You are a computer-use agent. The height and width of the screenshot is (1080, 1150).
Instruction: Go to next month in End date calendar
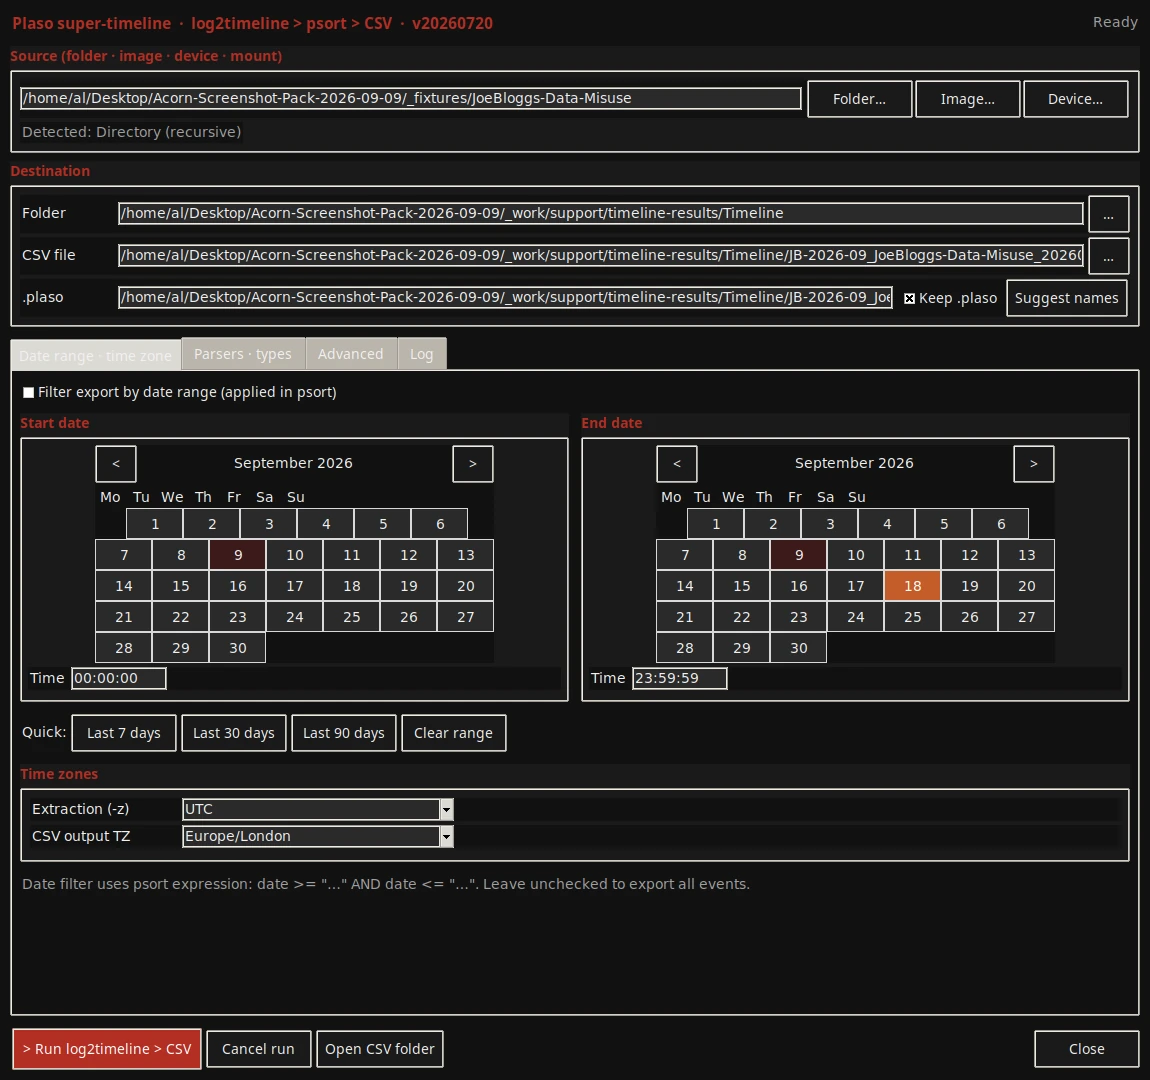[x=1034, y=463]
